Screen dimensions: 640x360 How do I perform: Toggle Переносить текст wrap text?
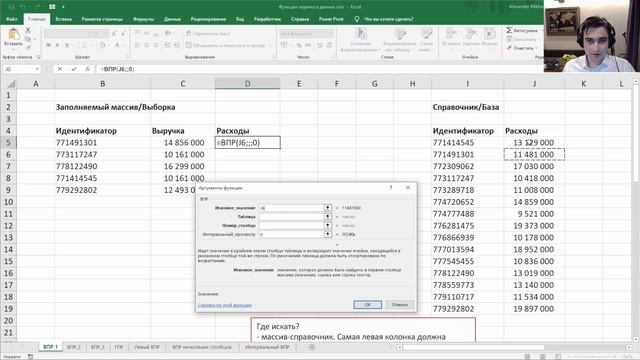(208, 33)
